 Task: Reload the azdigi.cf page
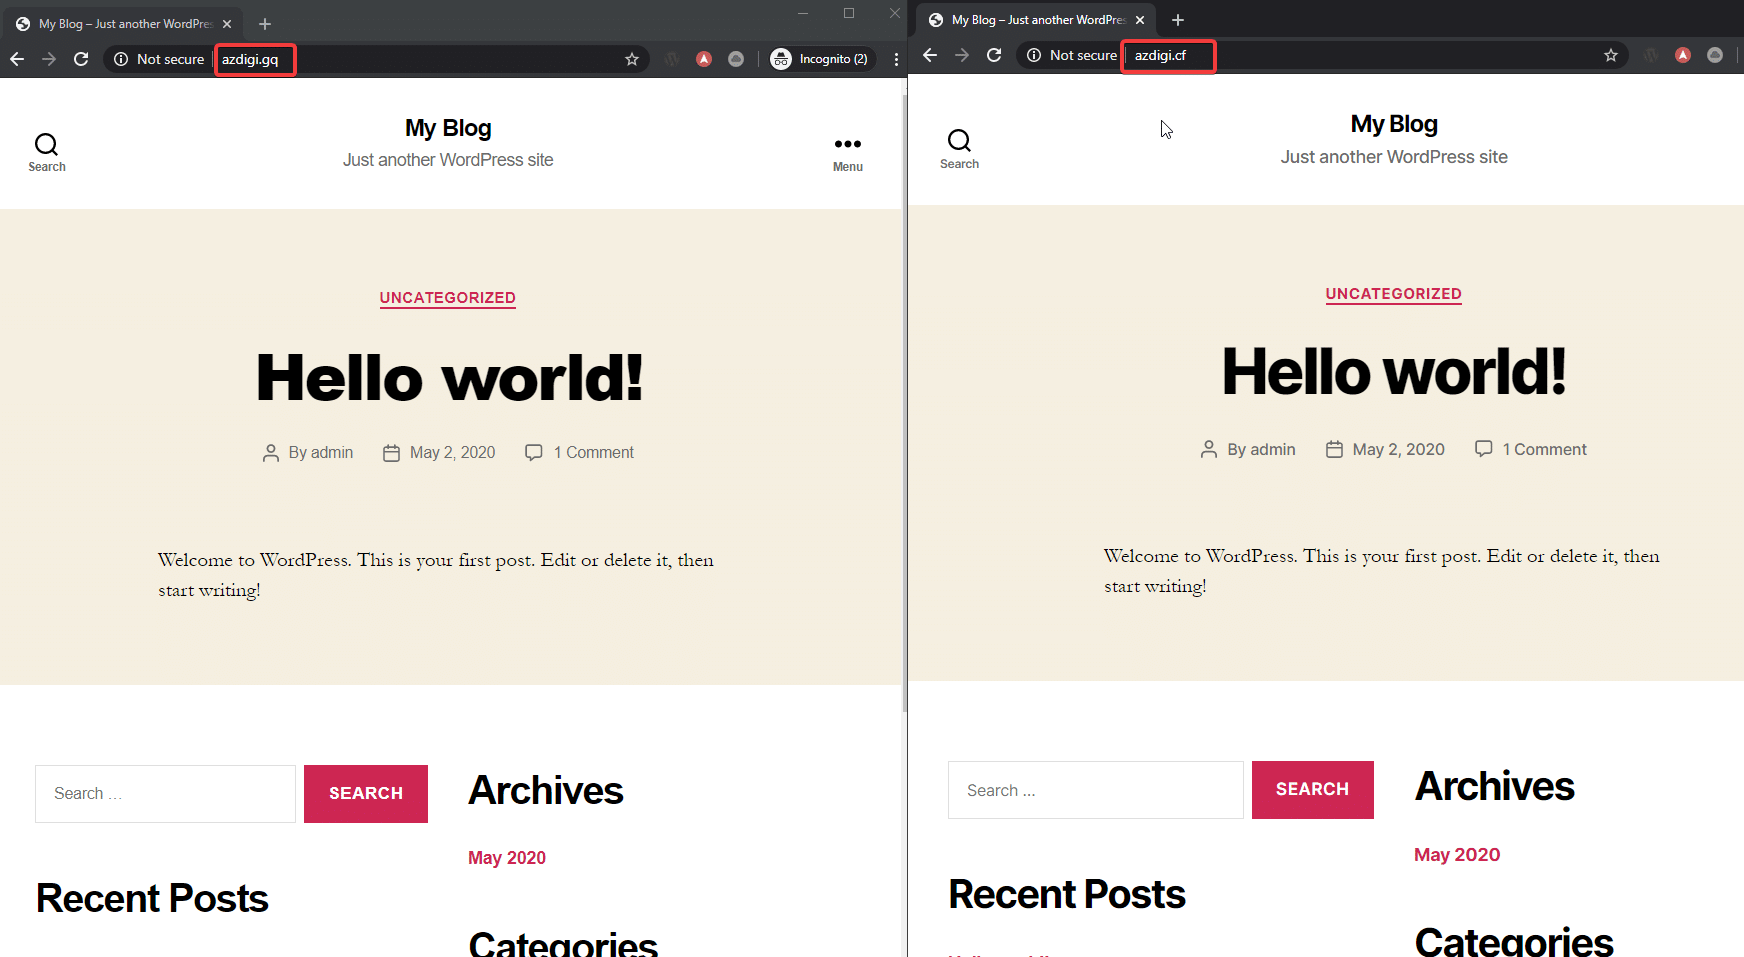click(x=994, y=55)
